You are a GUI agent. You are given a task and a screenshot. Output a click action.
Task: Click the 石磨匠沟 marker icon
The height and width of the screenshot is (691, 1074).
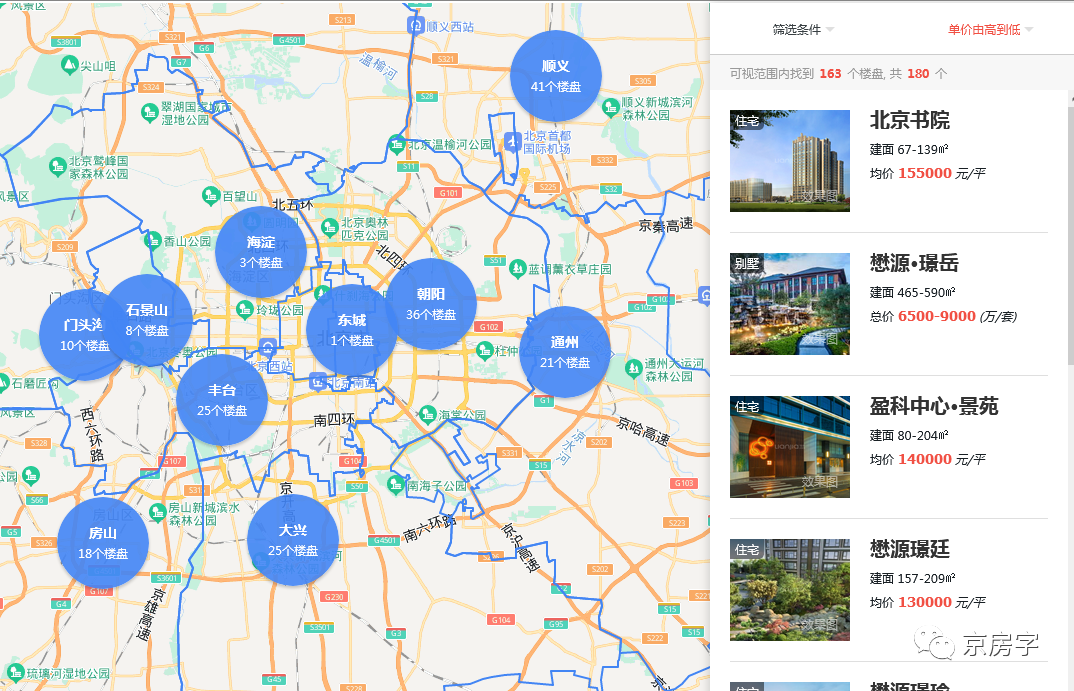3,383
